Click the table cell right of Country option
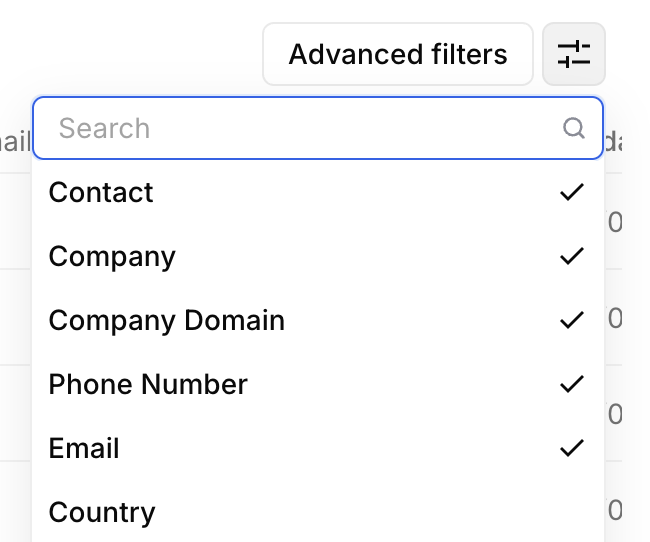650x542 pixels. [x=615, y=510]
